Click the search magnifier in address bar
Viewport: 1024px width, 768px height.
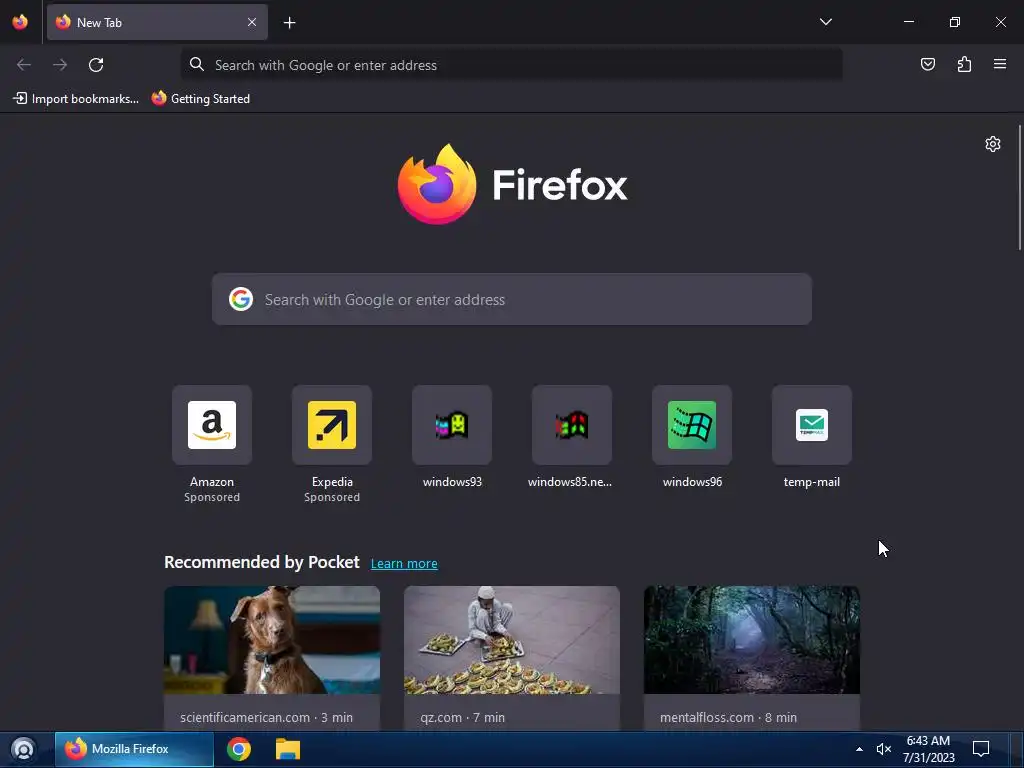tap(197, 64)
